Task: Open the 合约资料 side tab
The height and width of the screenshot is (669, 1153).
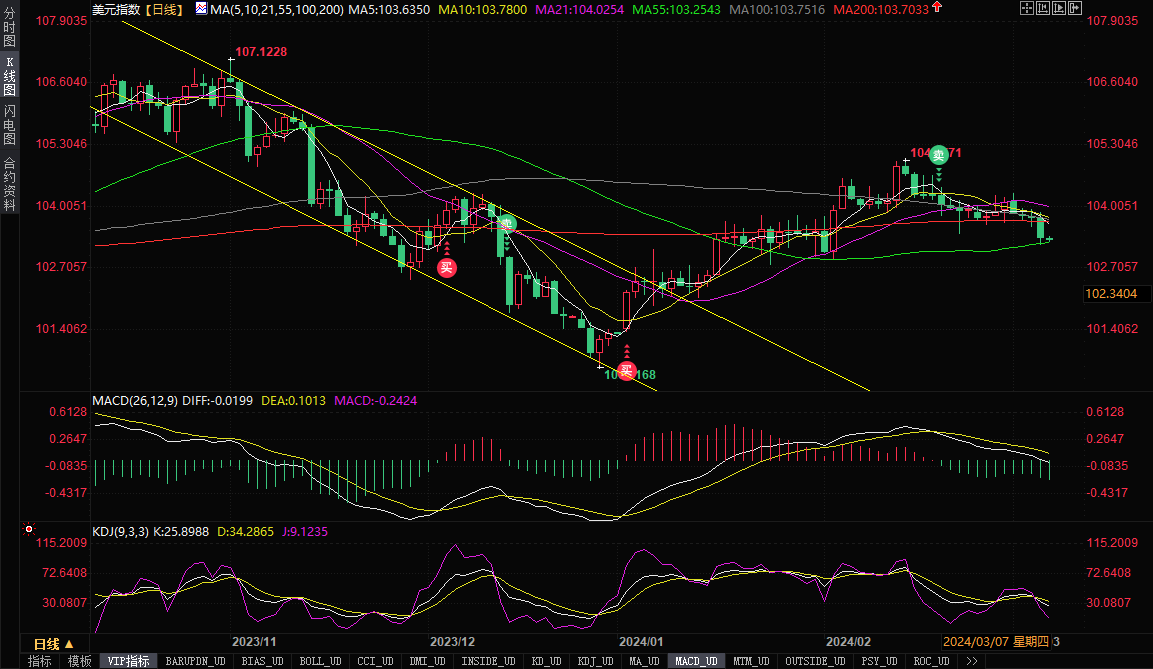Action: coord(9,183)
